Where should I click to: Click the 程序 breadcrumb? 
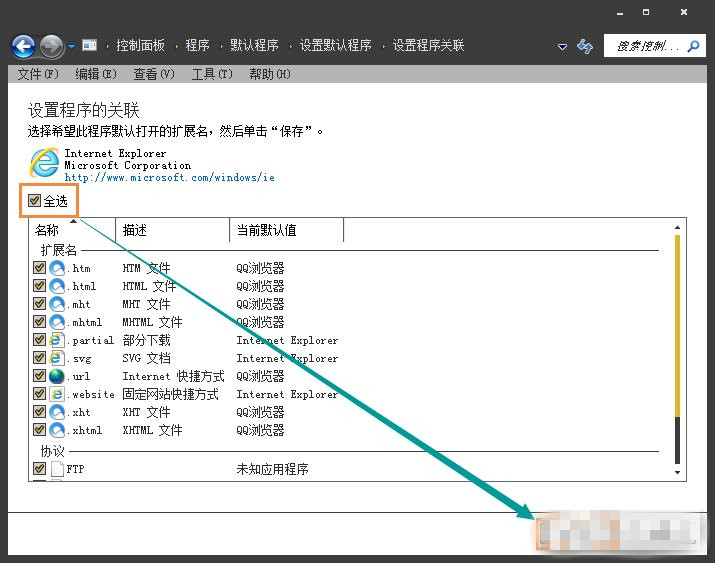click(x=197, y=45)
